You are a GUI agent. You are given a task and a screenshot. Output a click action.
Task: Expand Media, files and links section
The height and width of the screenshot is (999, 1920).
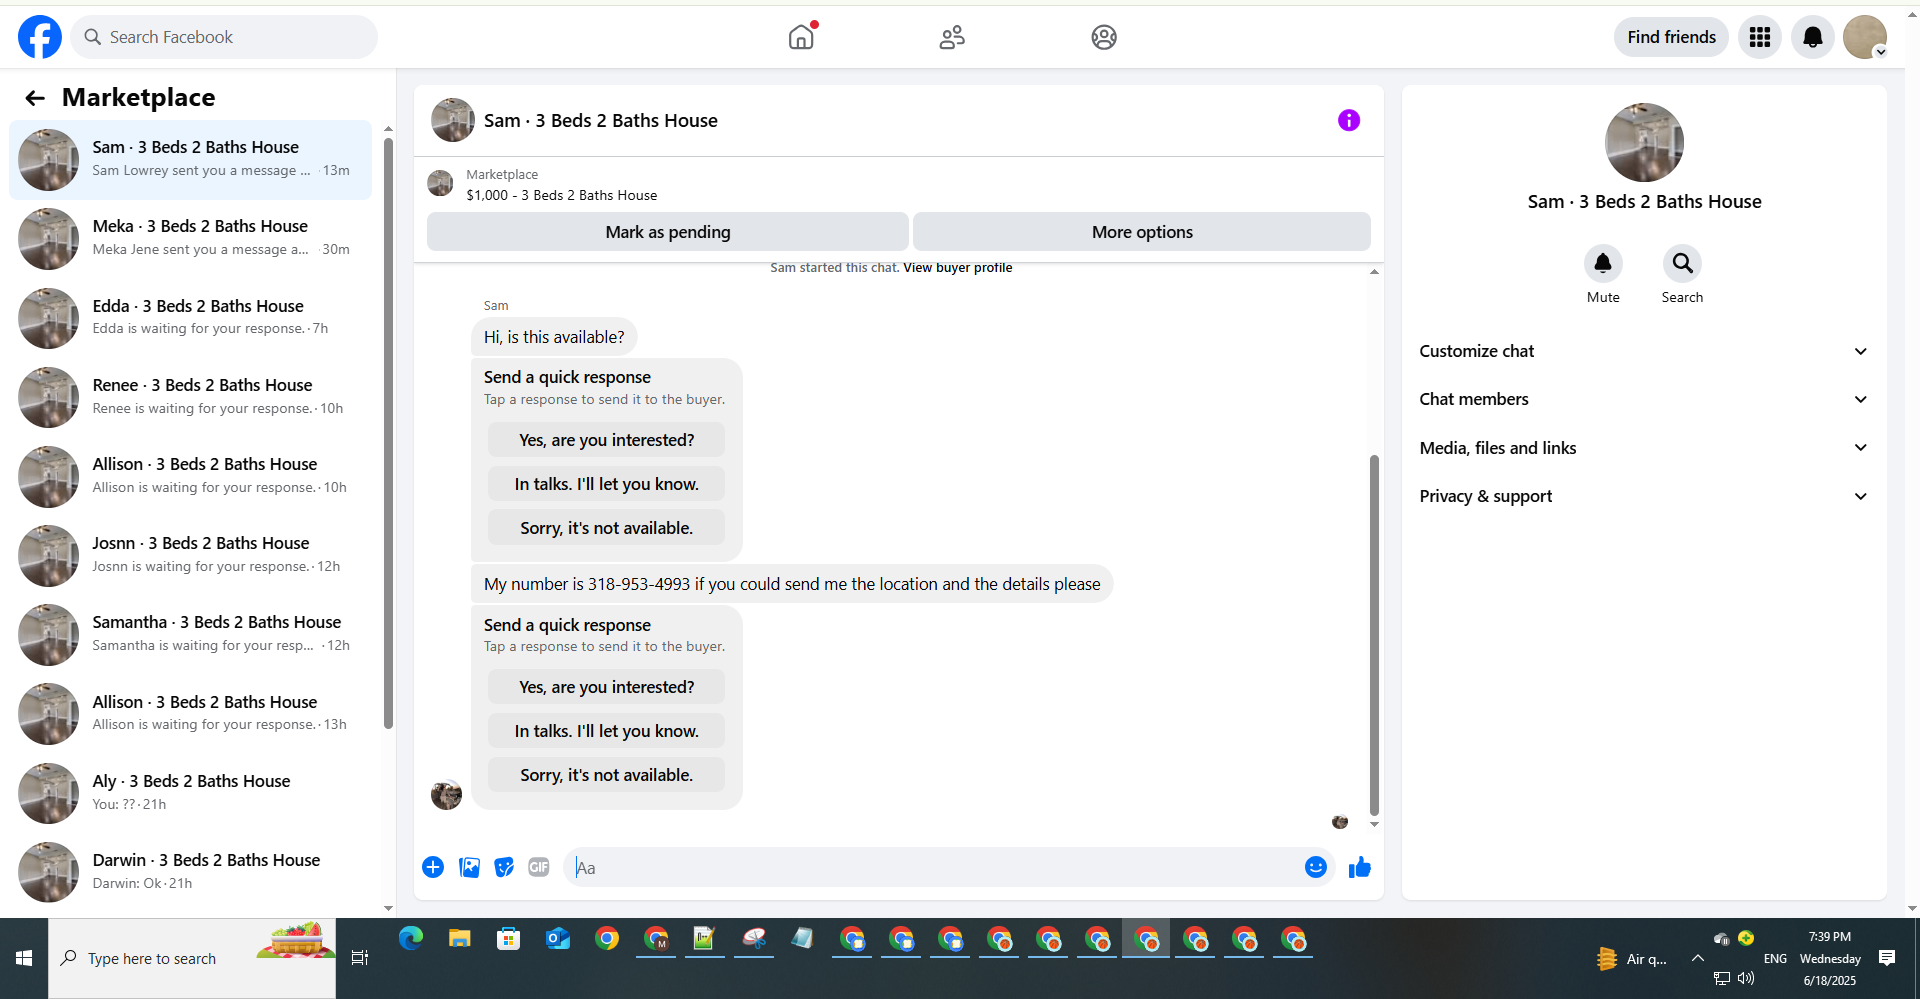point(1643,448)
